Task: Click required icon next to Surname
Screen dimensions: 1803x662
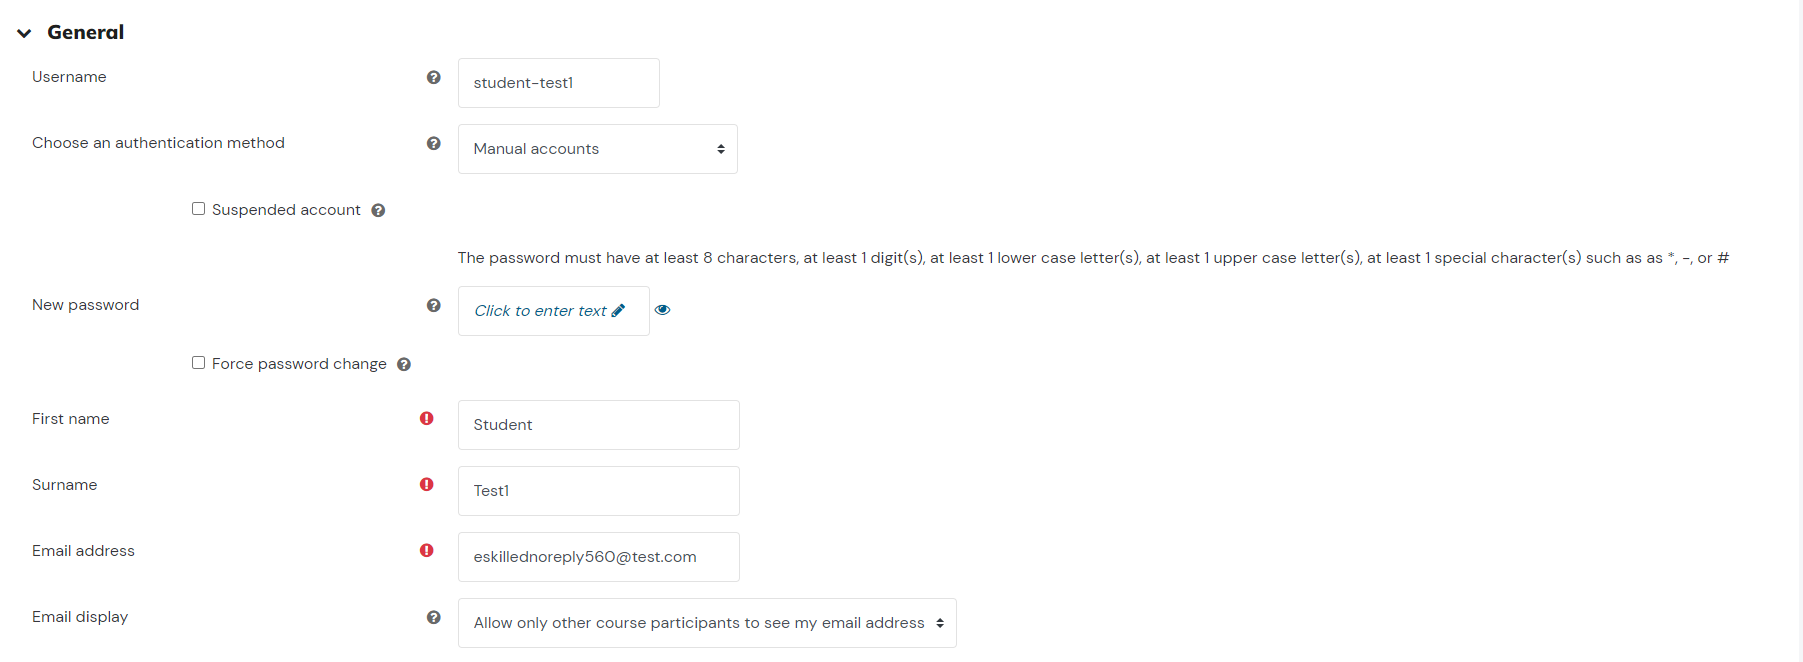Action: (427, 484)
